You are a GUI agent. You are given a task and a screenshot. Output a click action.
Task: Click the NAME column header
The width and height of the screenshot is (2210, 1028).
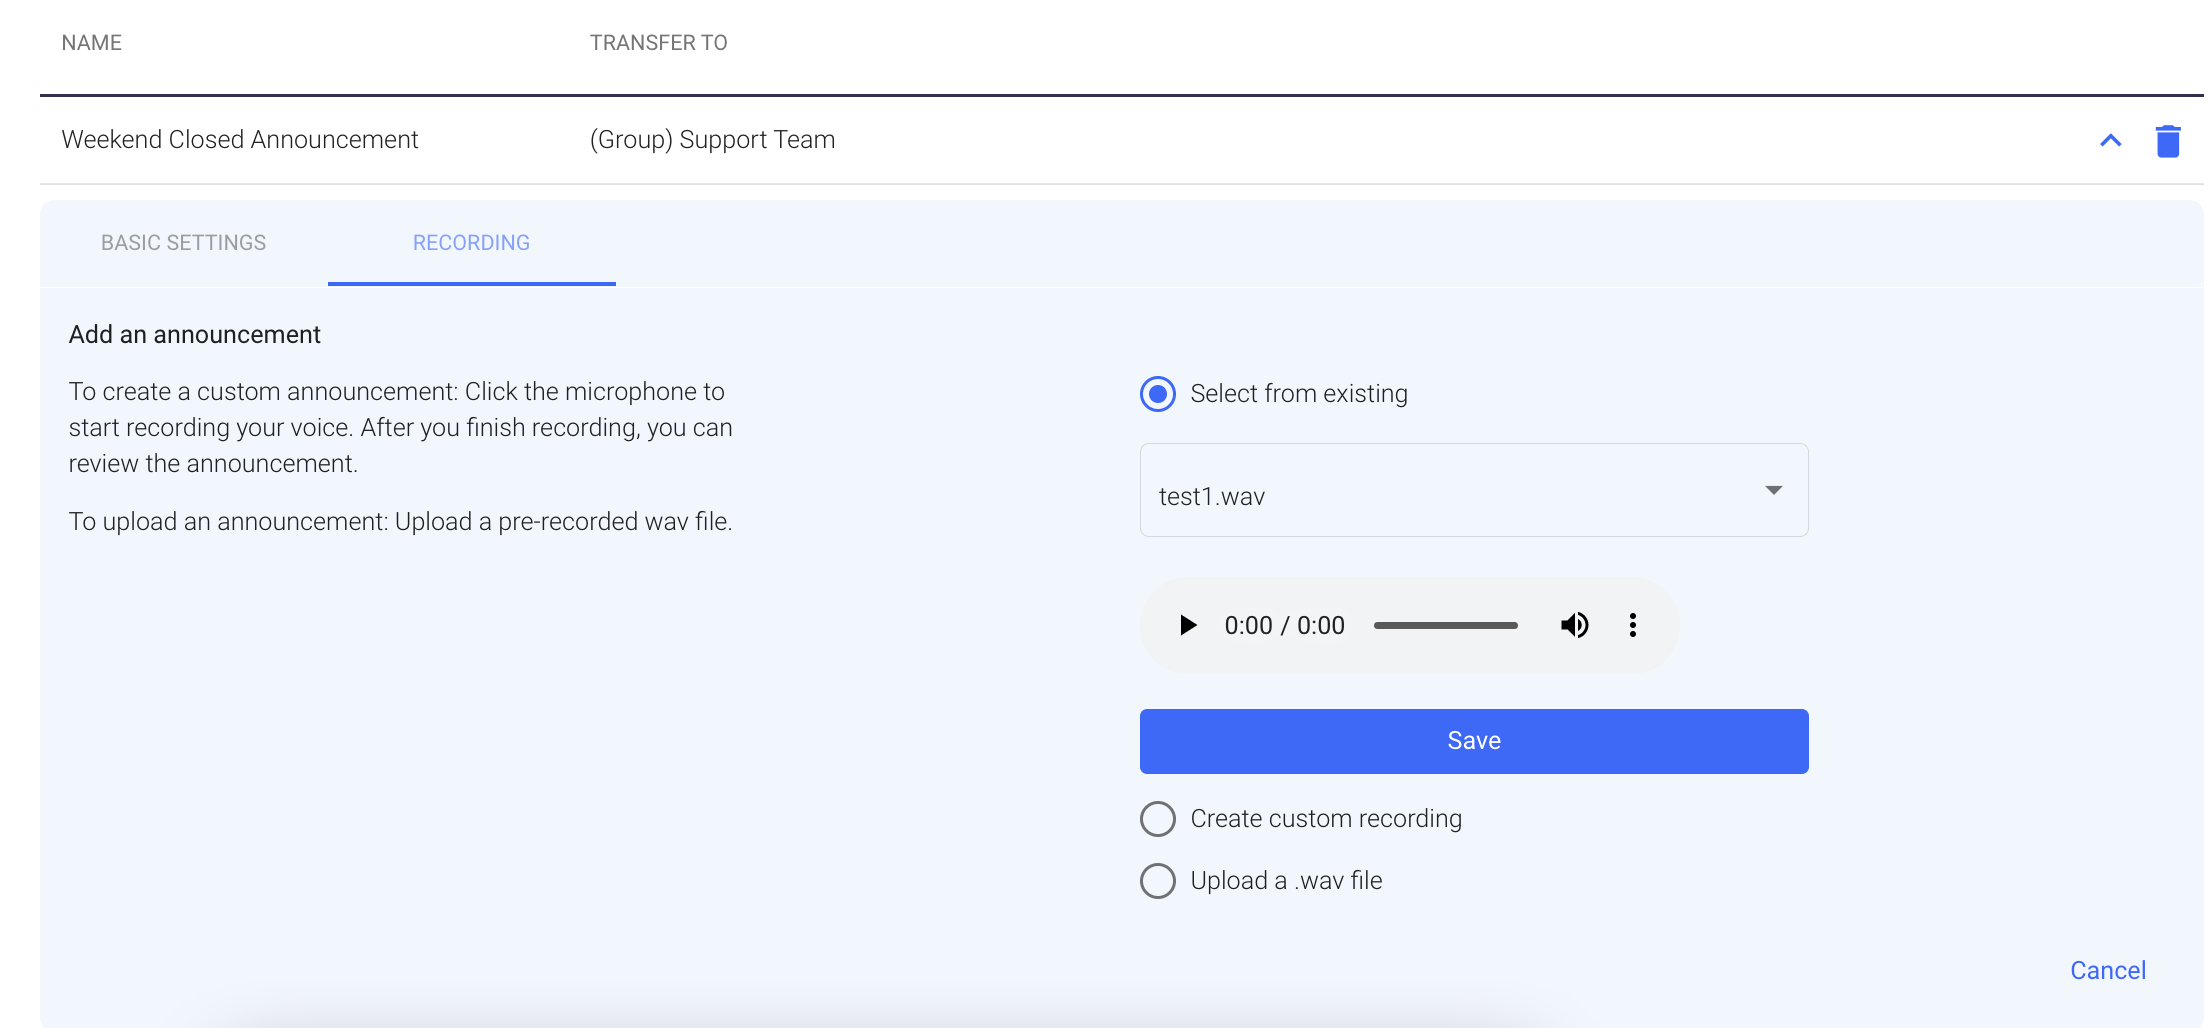point(92,43)
